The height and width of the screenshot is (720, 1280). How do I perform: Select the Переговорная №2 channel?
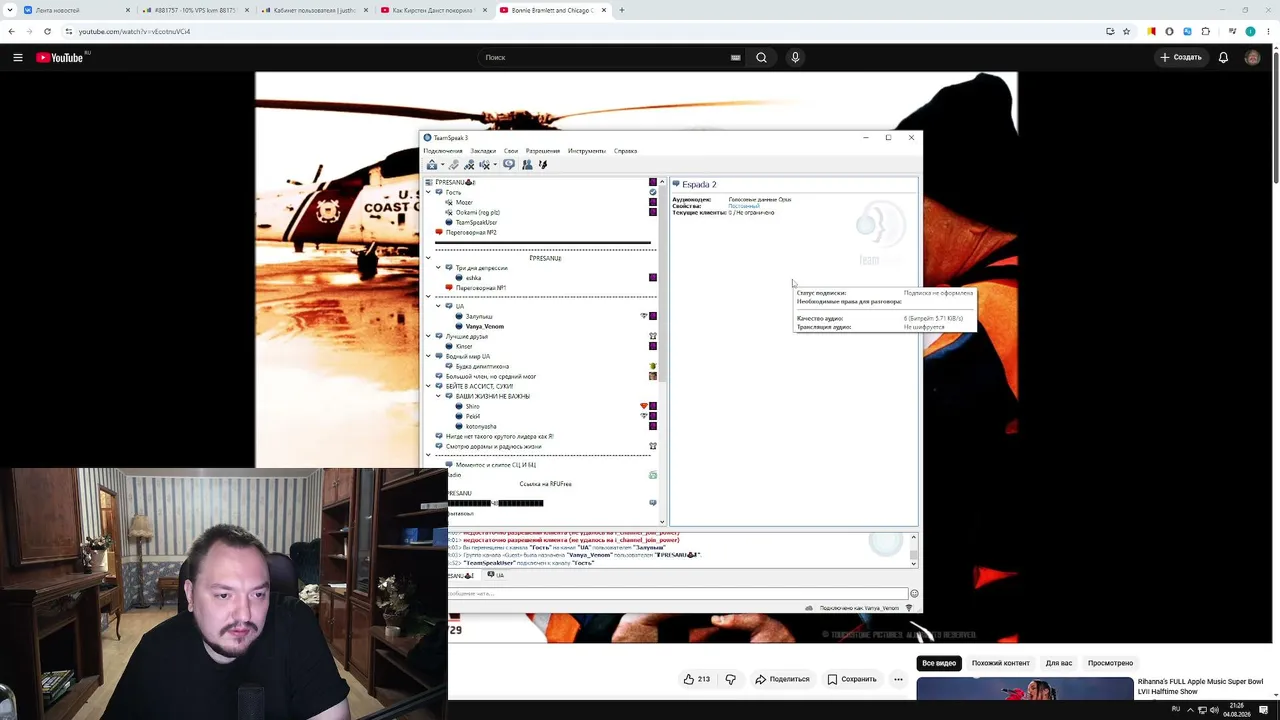[471, 232]
